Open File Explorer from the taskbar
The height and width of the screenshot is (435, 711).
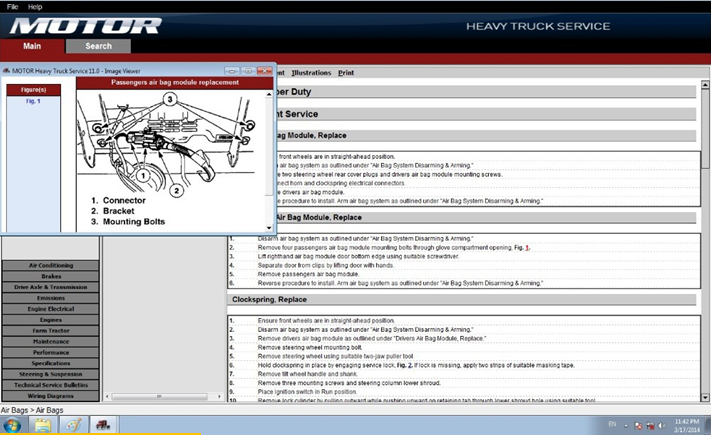tap(43, 425)
